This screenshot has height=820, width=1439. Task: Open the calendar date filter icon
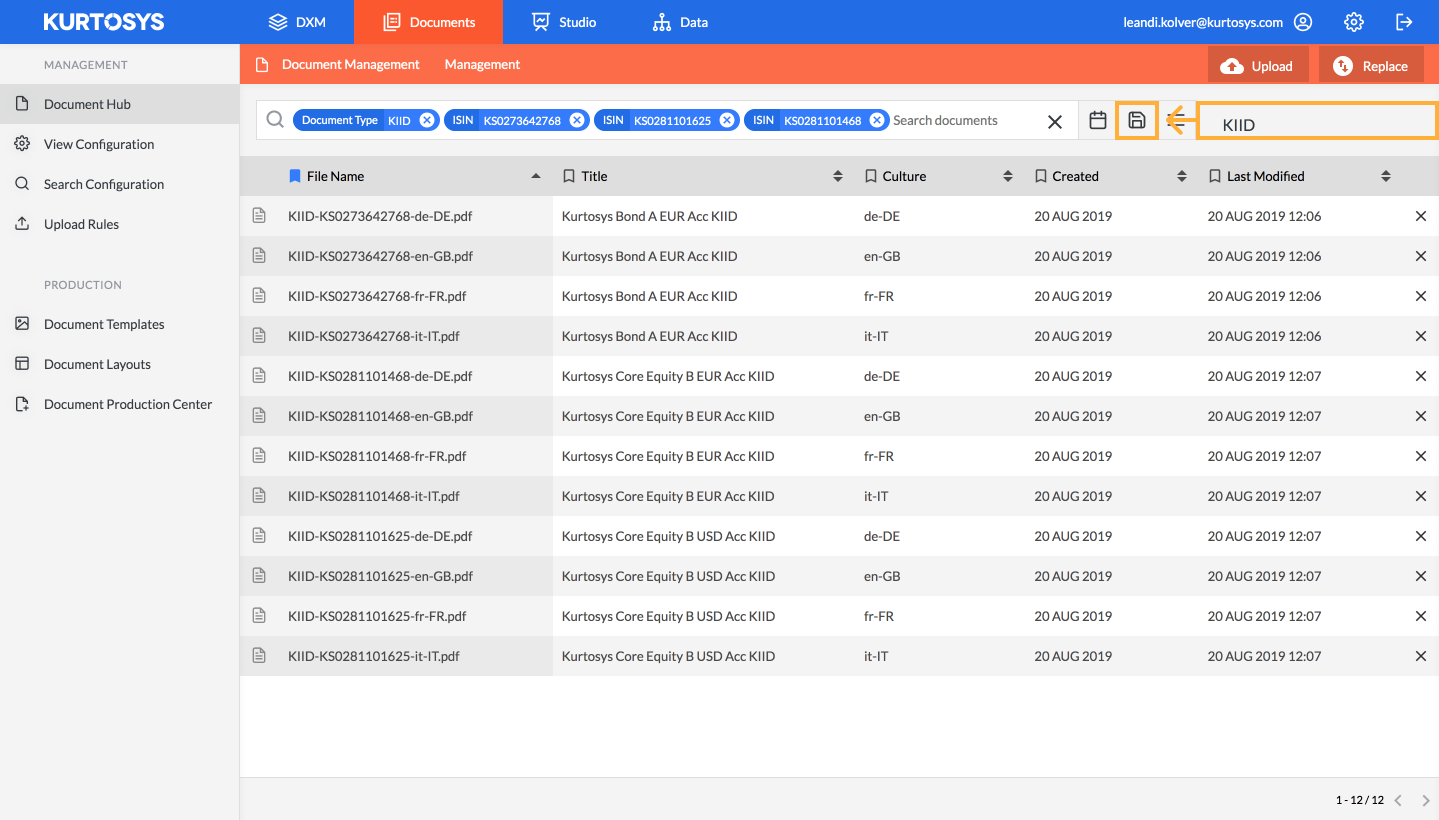[x=1098, y=120]
